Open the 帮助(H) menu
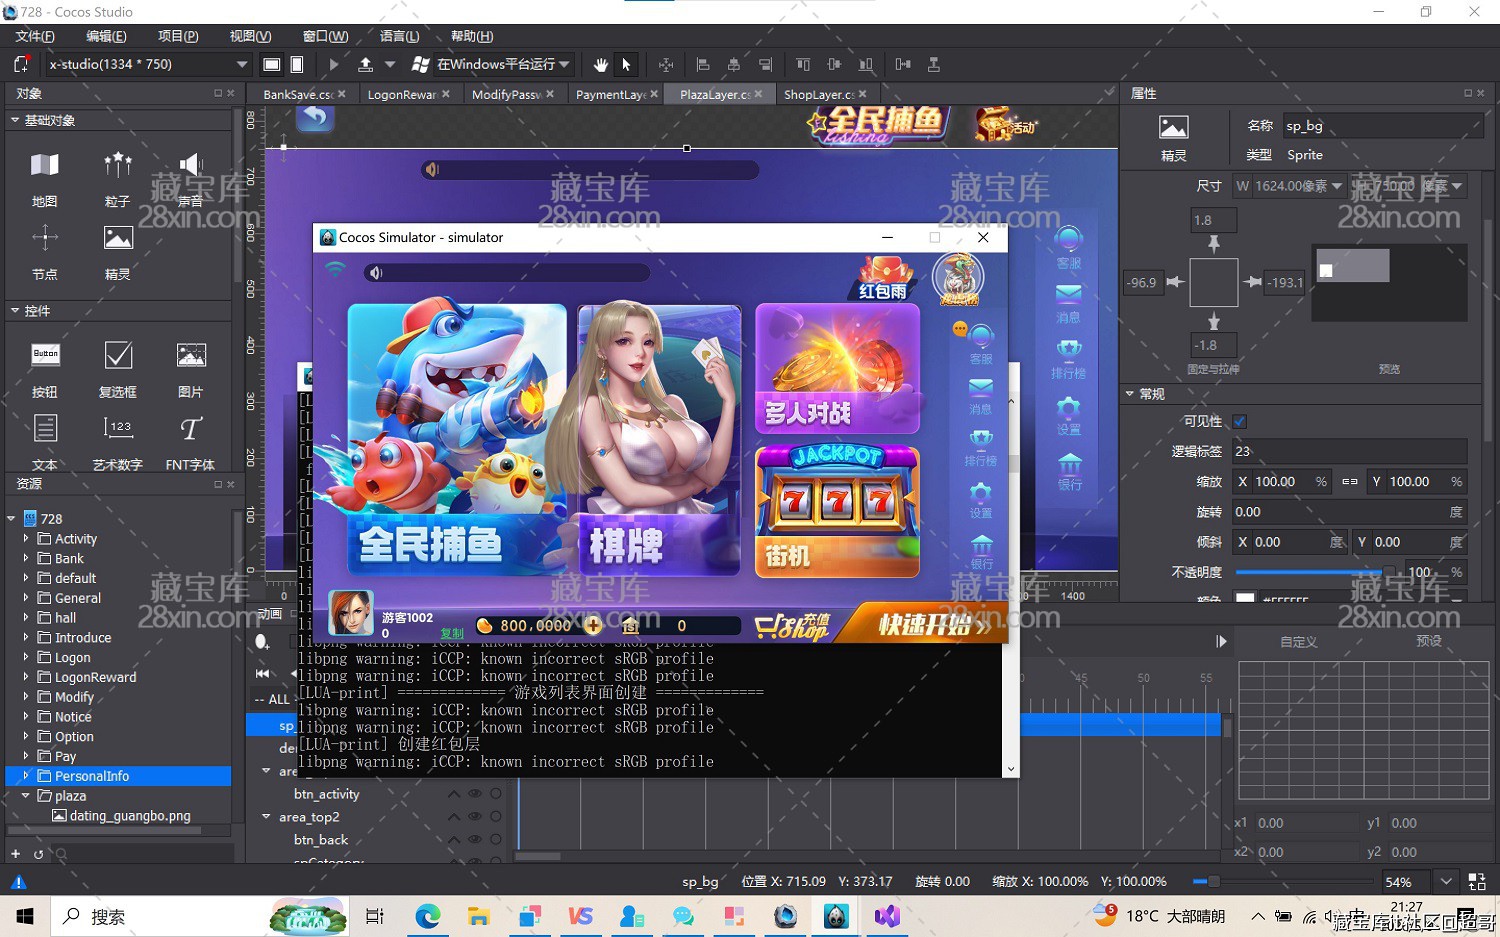 472,36
